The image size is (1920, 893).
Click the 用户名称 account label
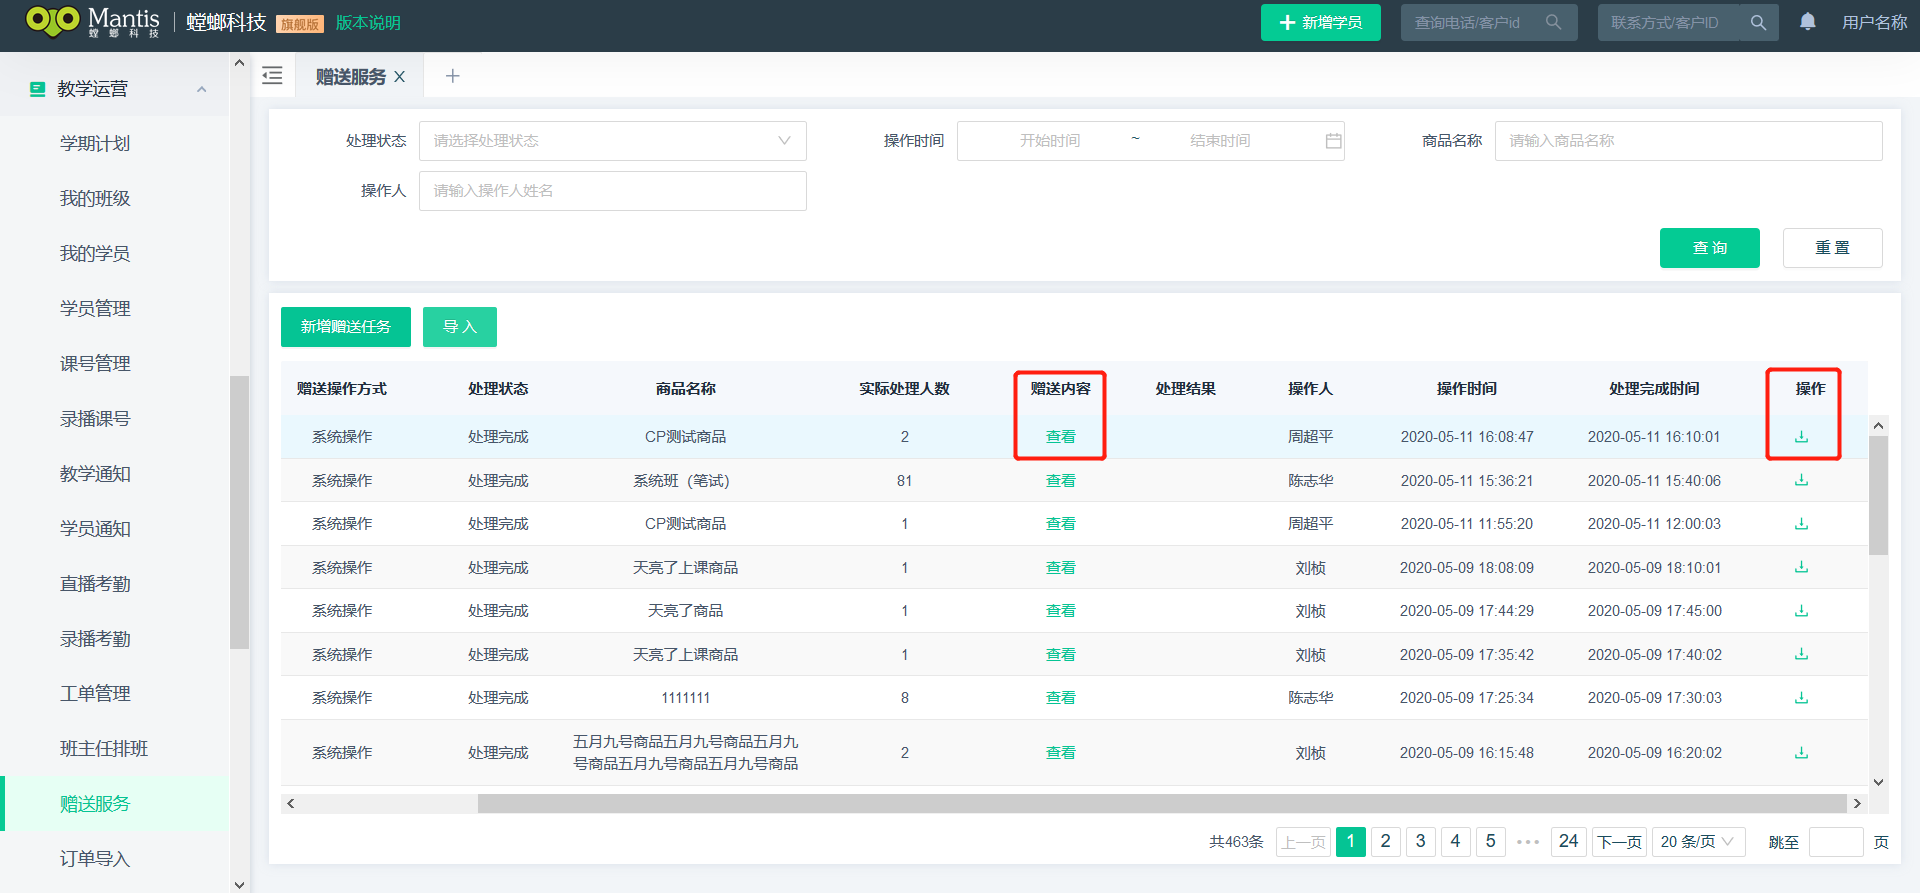[1874, 22]
